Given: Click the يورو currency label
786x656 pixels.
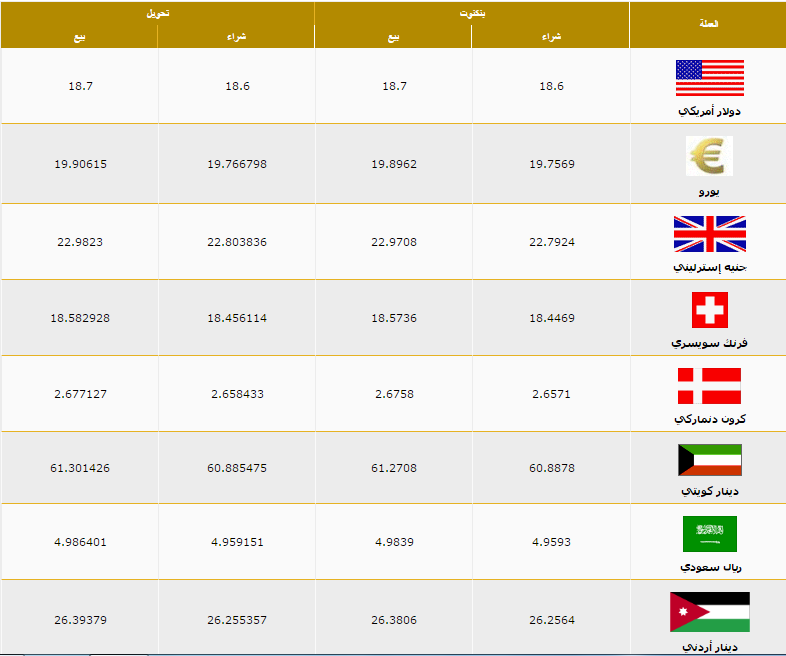Looking at the screenshot, I should (x=709, y=191).
